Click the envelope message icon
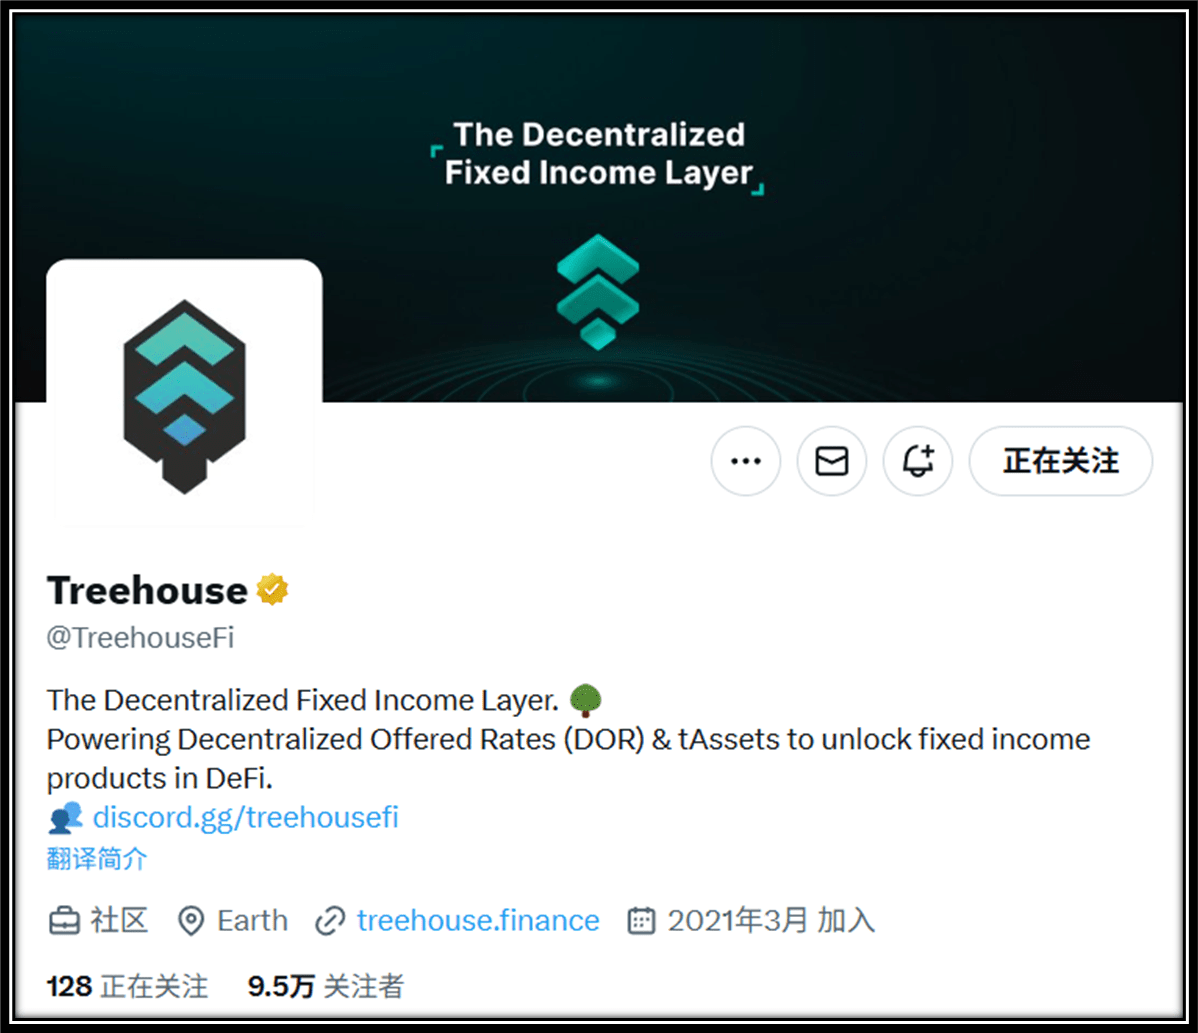1198x1033 pixels. [x=831, y=461]
